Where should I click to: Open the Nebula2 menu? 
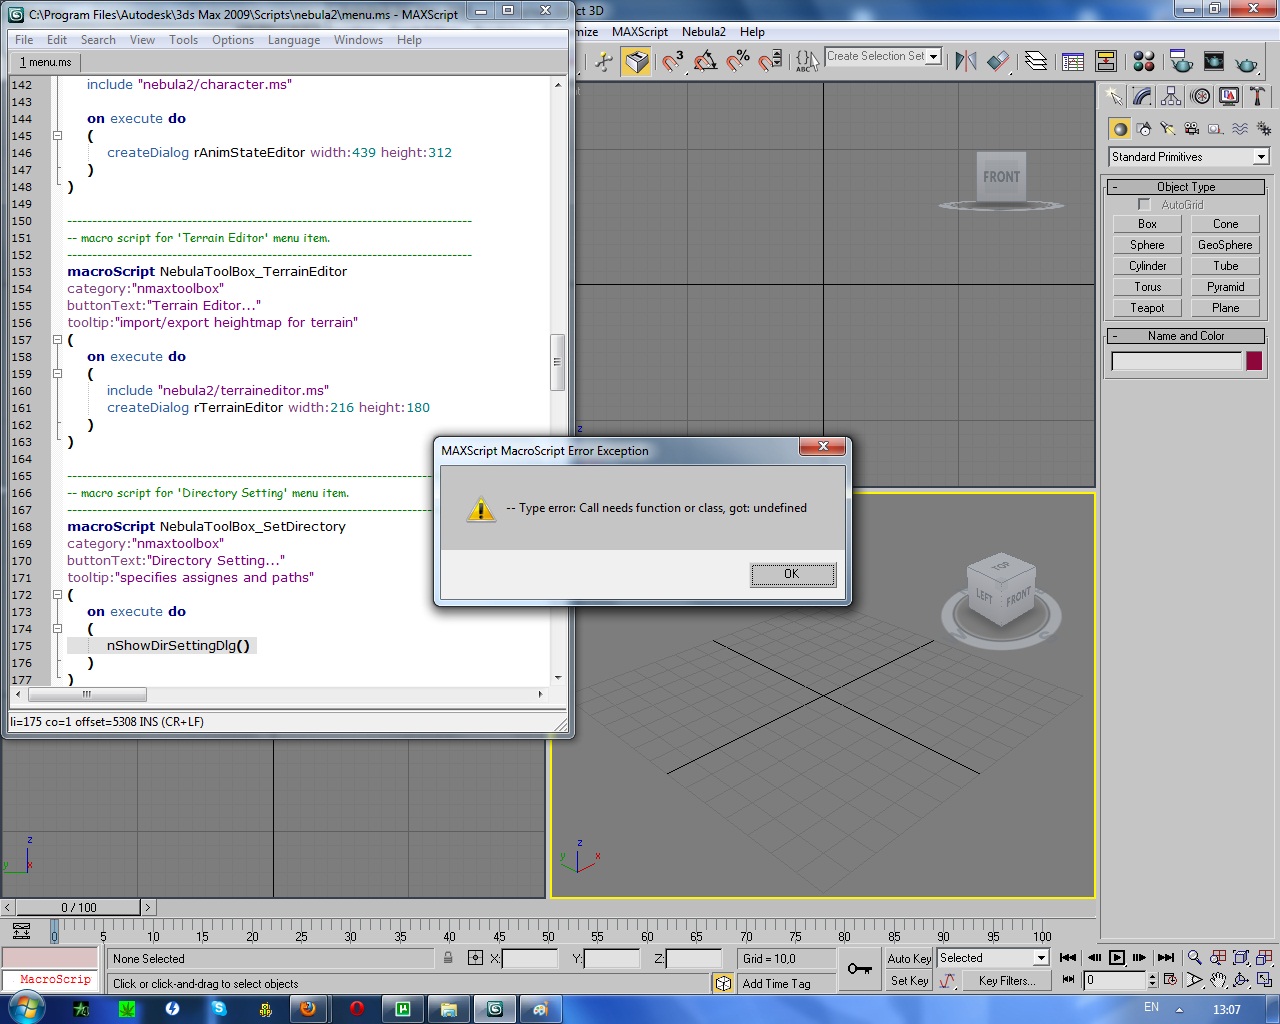703,32
